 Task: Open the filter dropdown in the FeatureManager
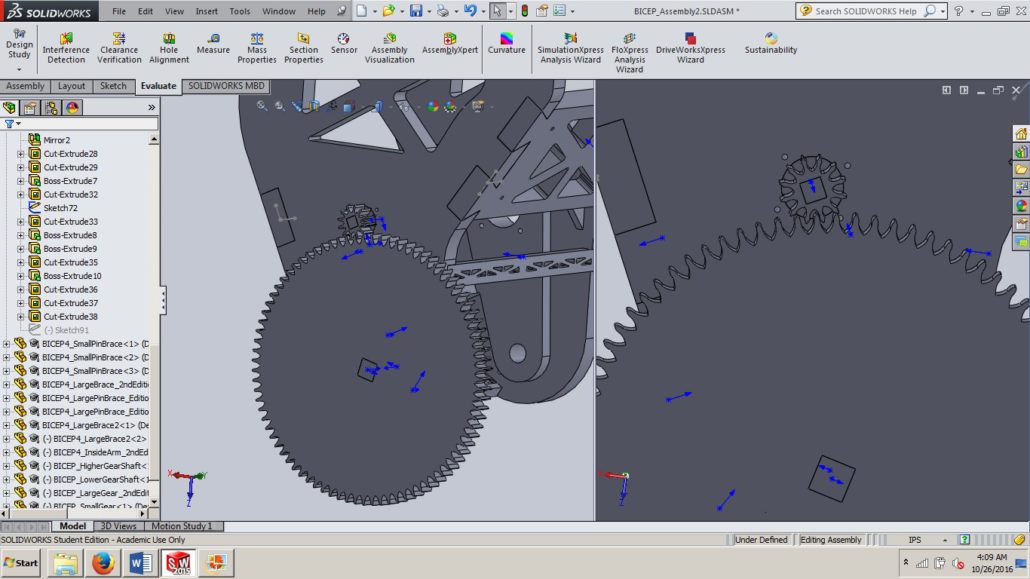point(16,124)
